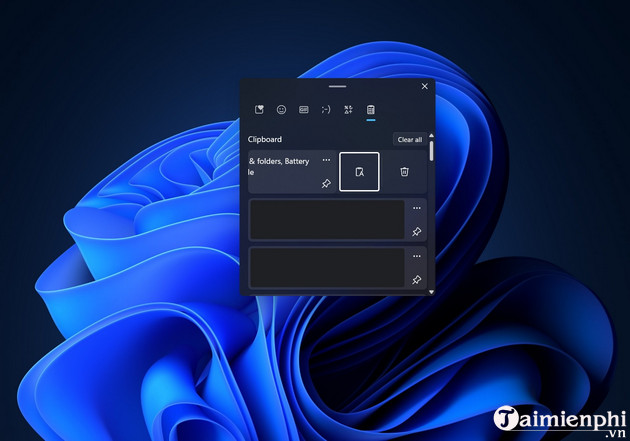Paste the third (dark) clipboard item

[327, 267]
